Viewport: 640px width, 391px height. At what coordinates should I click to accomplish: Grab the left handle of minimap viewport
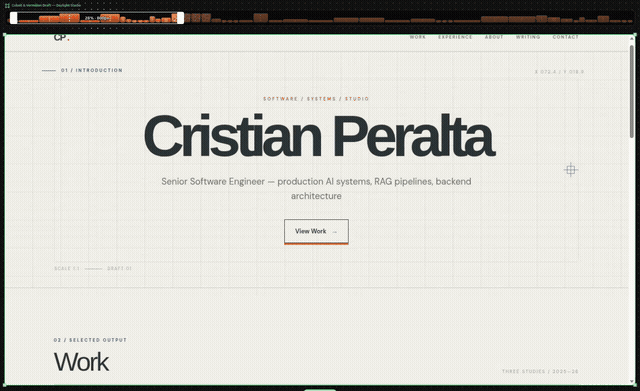(13, 18)
